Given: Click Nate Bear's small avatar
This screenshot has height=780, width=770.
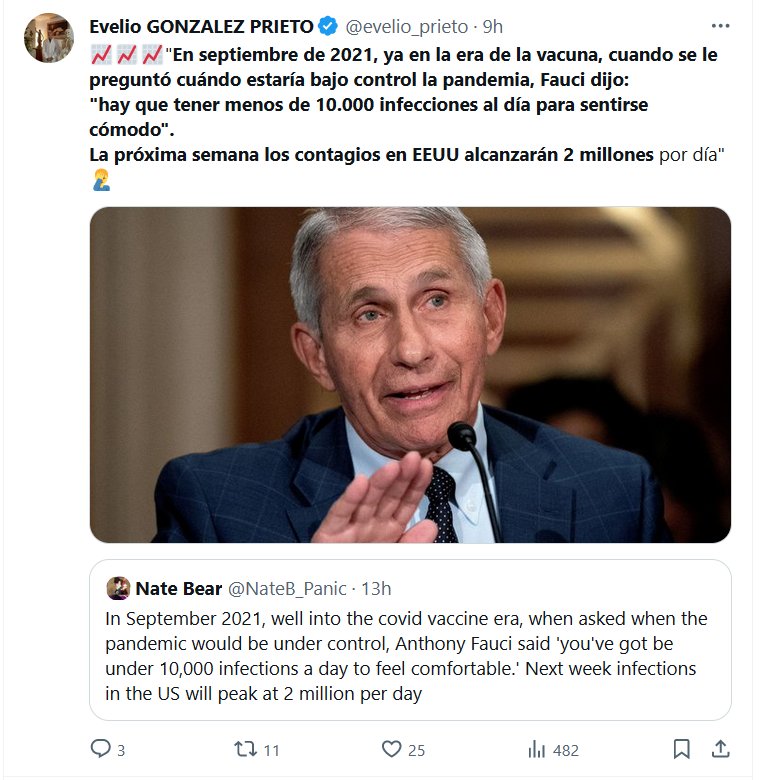Looking at the screenshot, I should coord(117,588).
